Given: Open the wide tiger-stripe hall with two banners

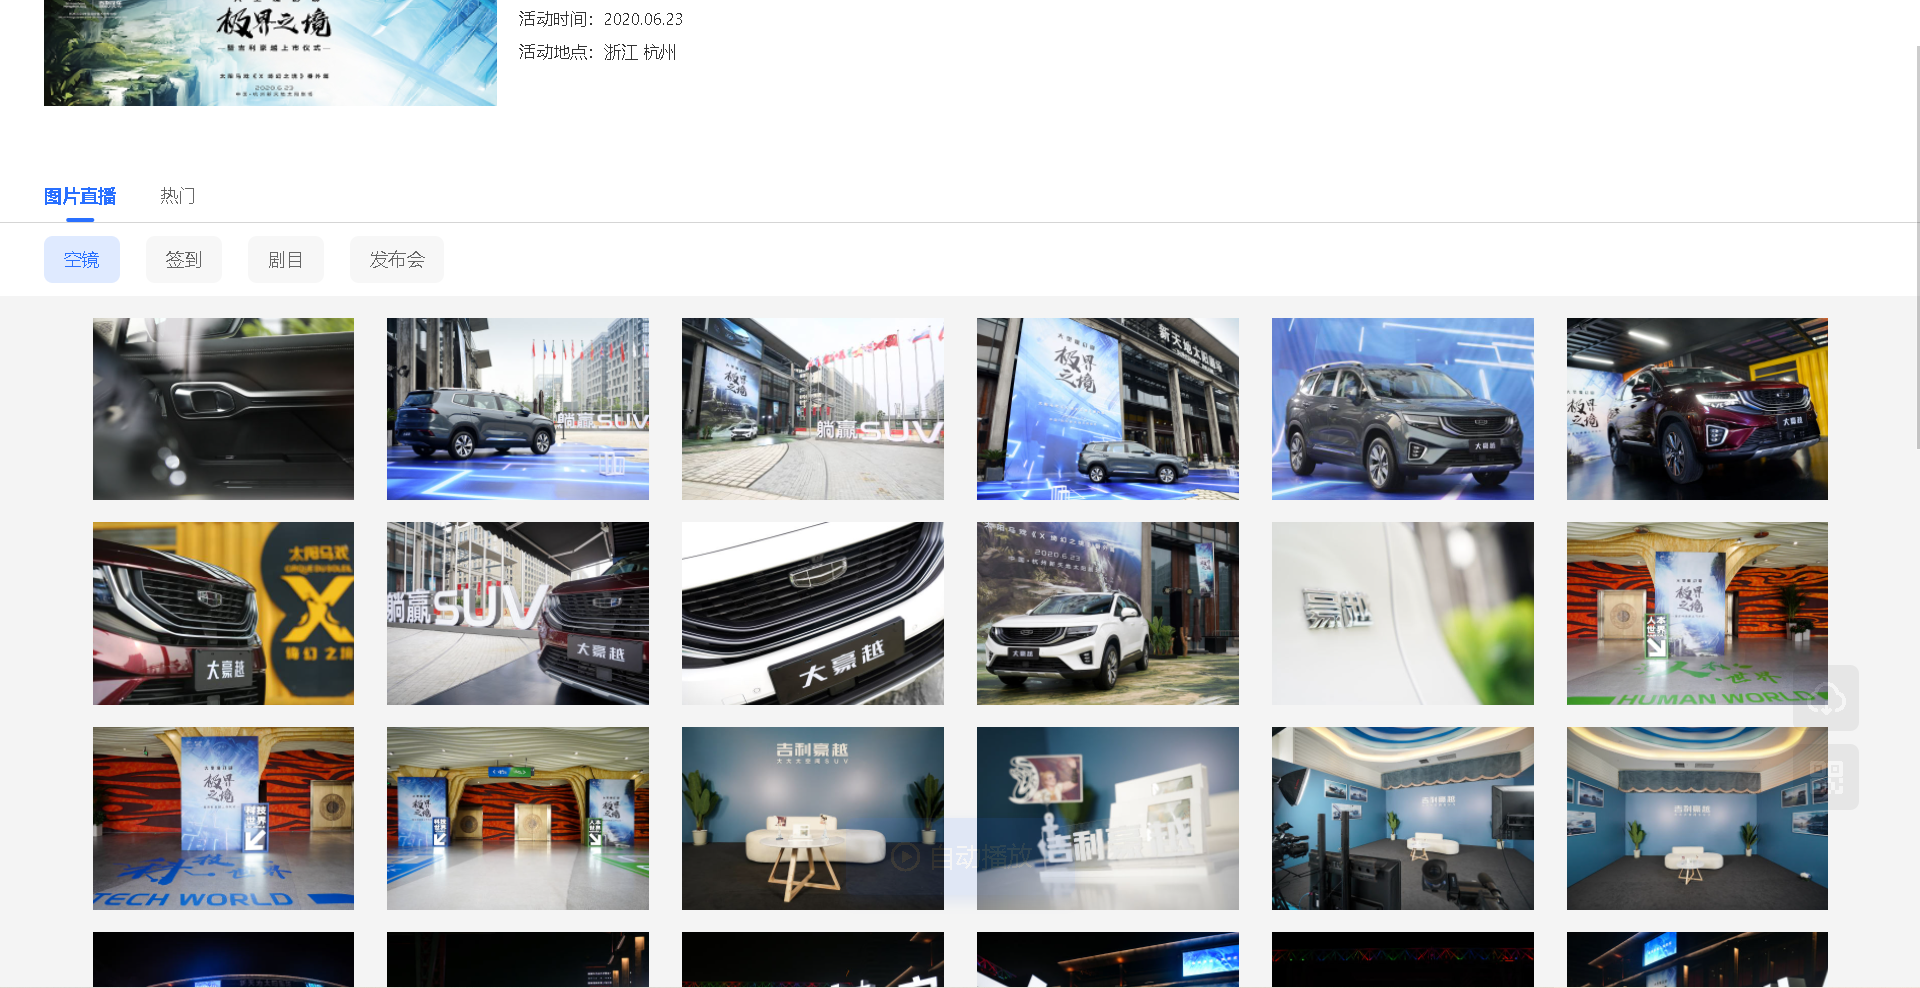Looking at the screenshot, I should click(518, 818).
